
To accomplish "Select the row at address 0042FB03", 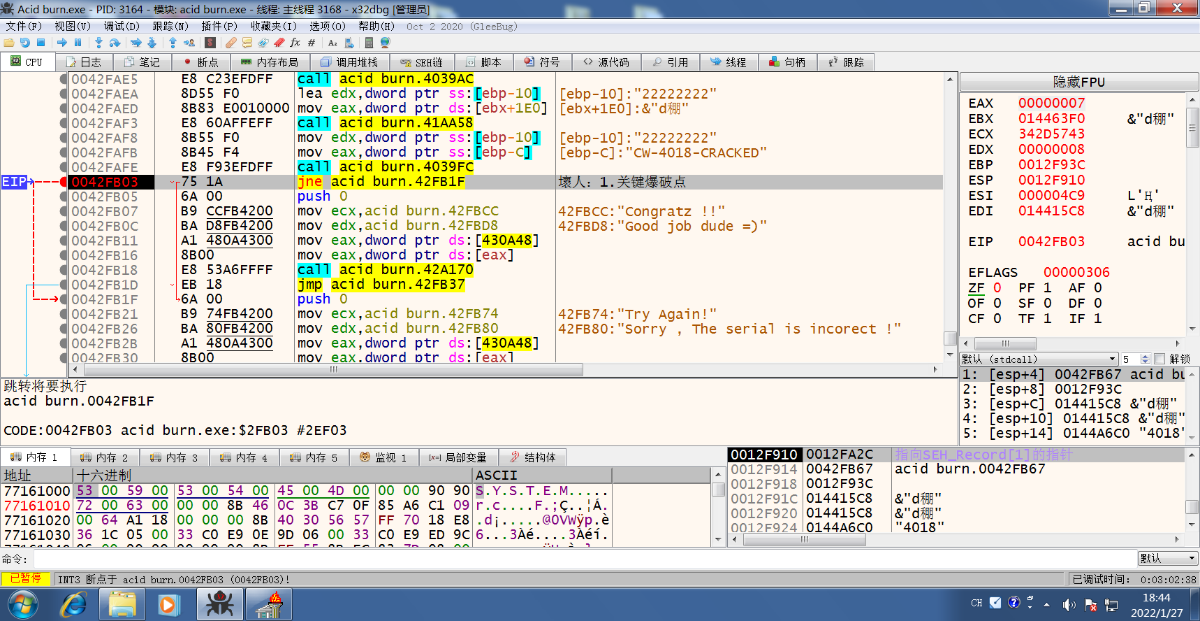I will click(x=505, y=182).
